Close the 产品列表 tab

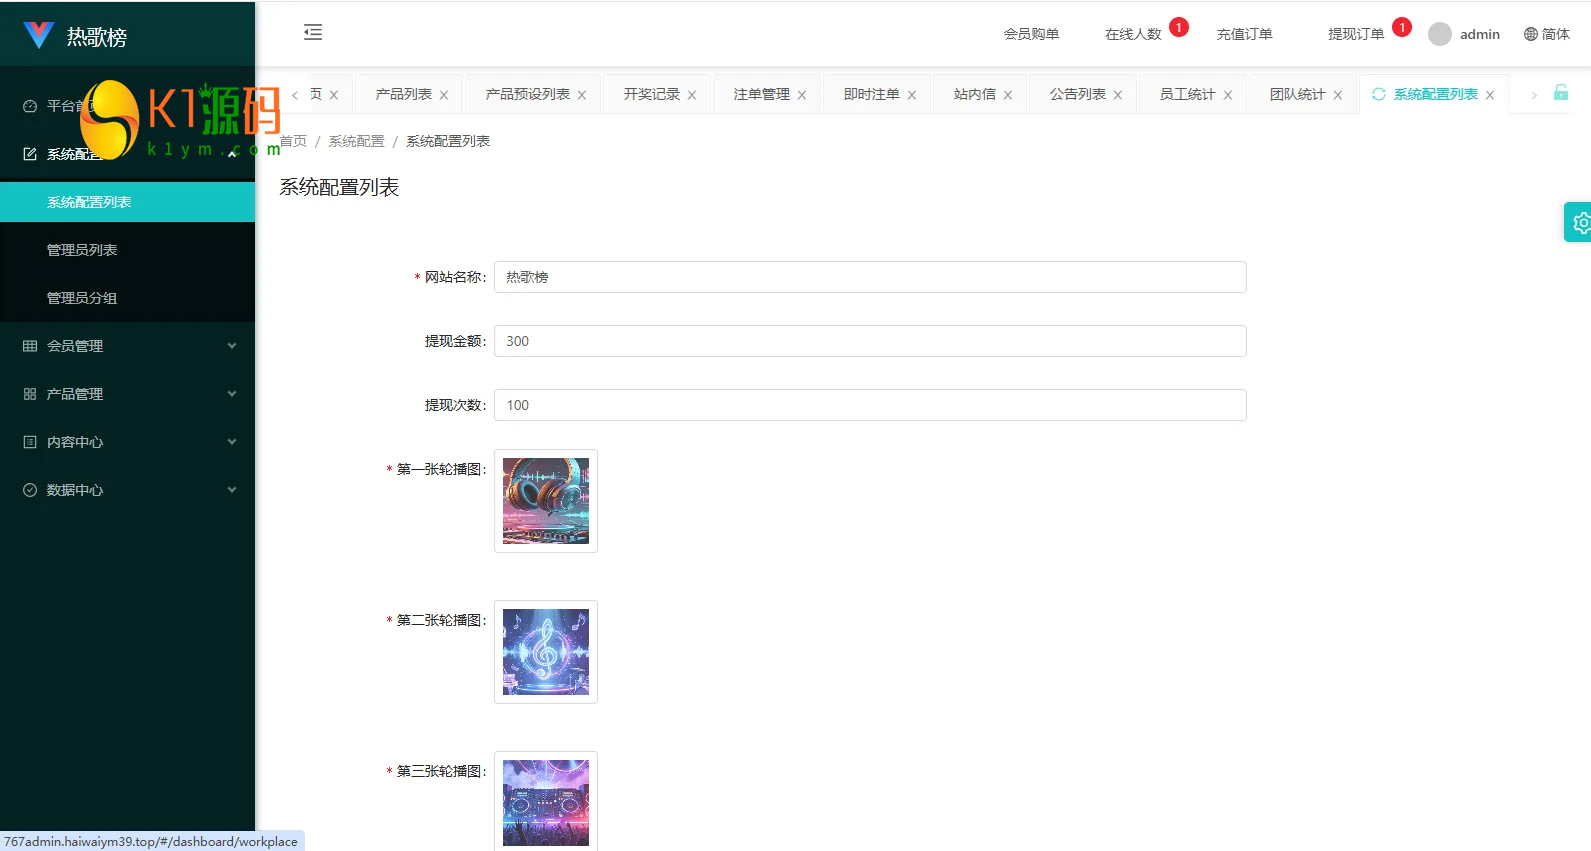(x=444, y=95)
